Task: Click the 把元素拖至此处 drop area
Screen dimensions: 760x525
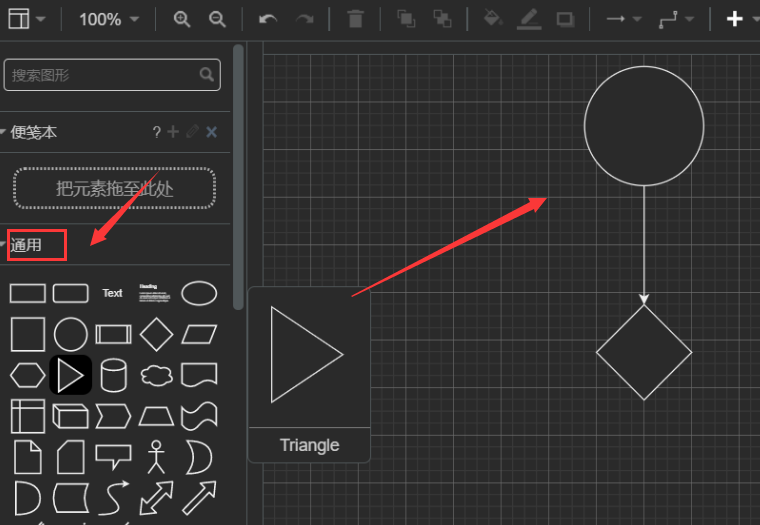Action: 114,188
